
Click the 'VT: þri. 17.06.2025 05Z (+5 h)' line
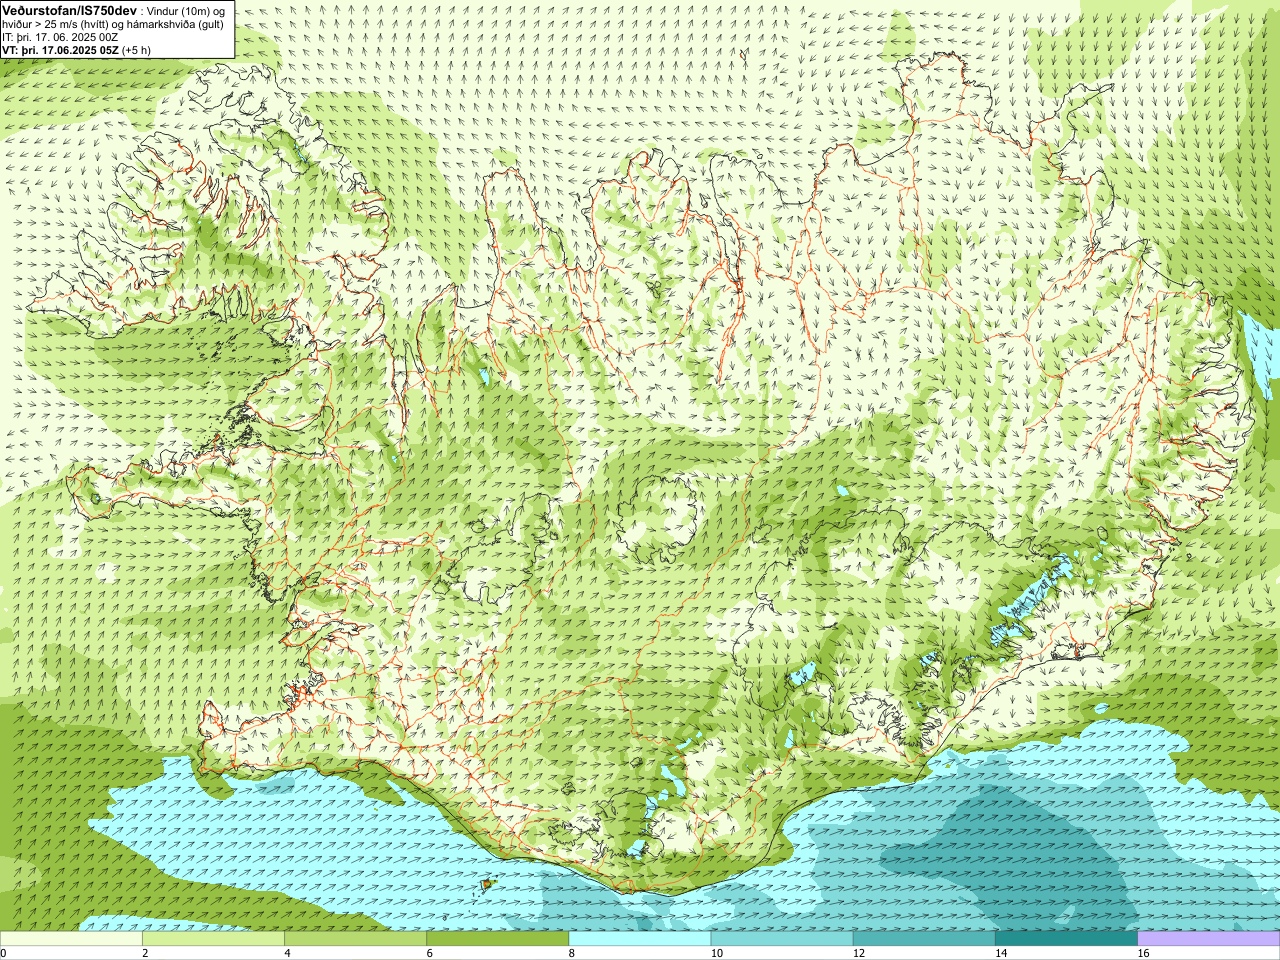[76, 50]
